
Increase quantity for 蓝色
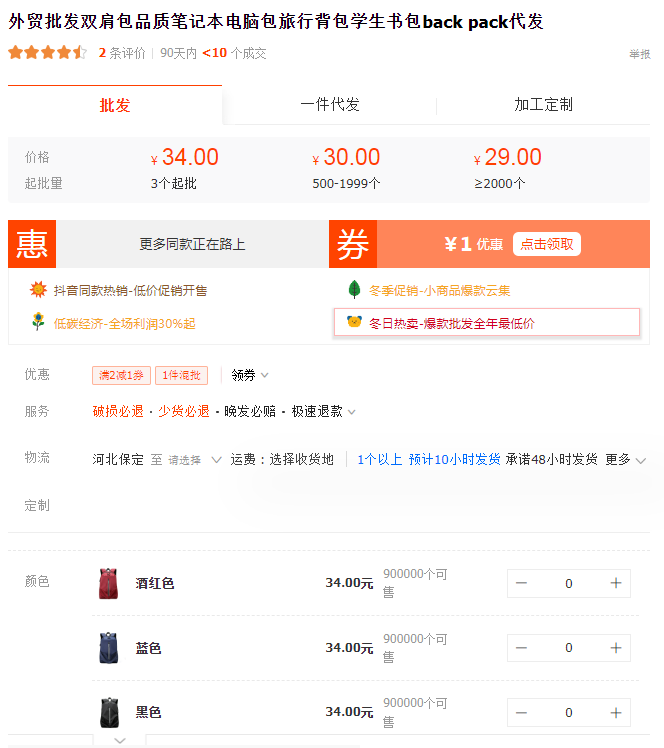(x=616, y=648)
